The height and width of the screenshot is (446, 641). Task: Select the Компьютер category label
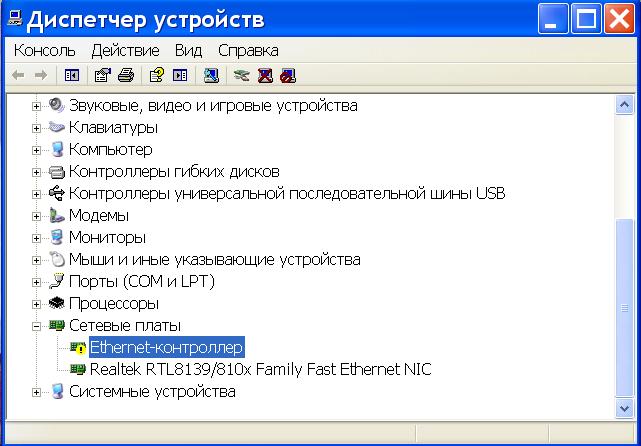click(x=110, y=150)
